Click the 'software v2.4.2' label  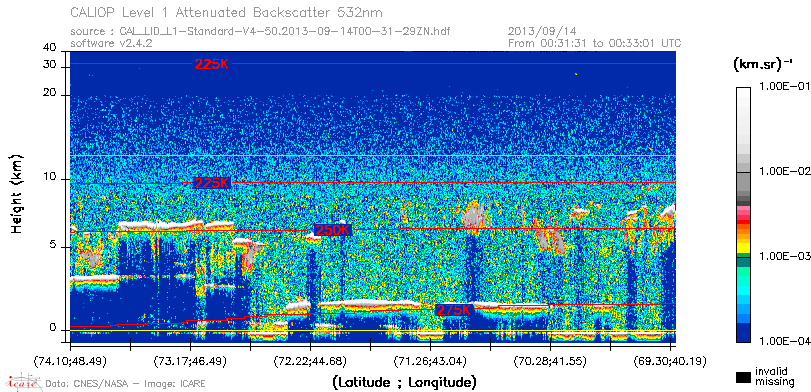point(111,43)
